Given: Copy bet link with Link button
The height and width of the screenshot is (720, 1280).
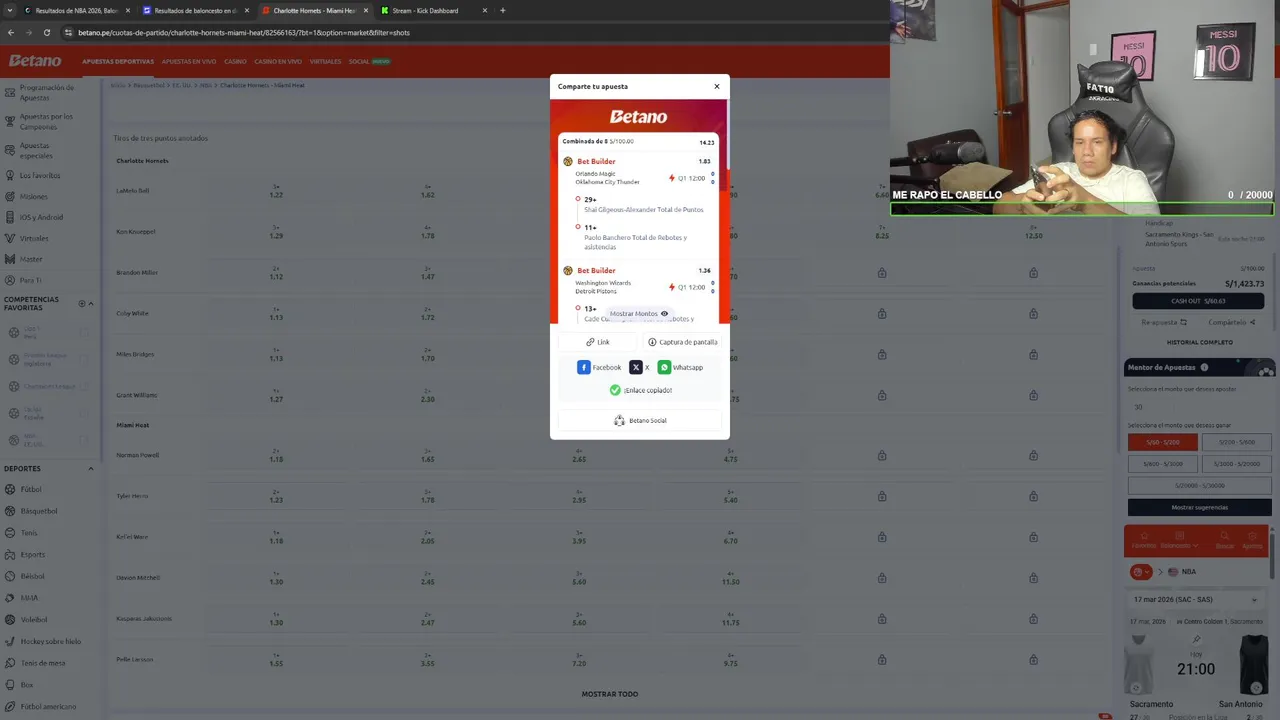Looking at the screenshot, I should (x=598, y=342).
